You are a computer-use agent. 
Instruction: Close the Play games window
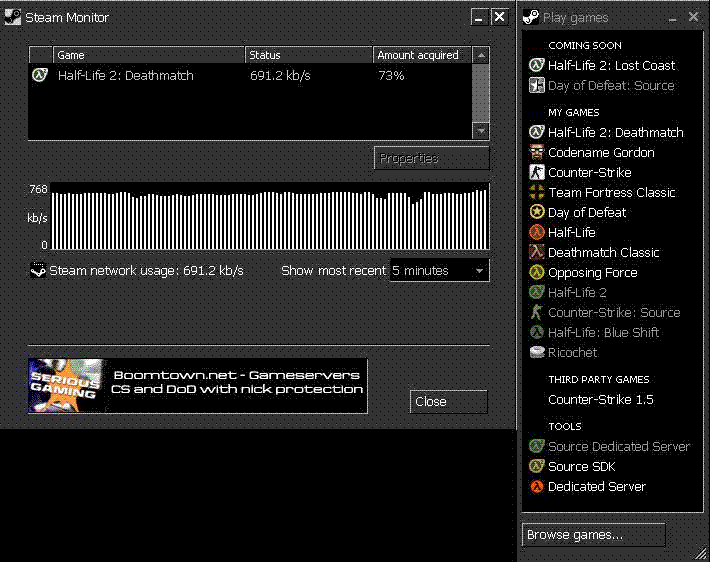(x=693, y=17)
